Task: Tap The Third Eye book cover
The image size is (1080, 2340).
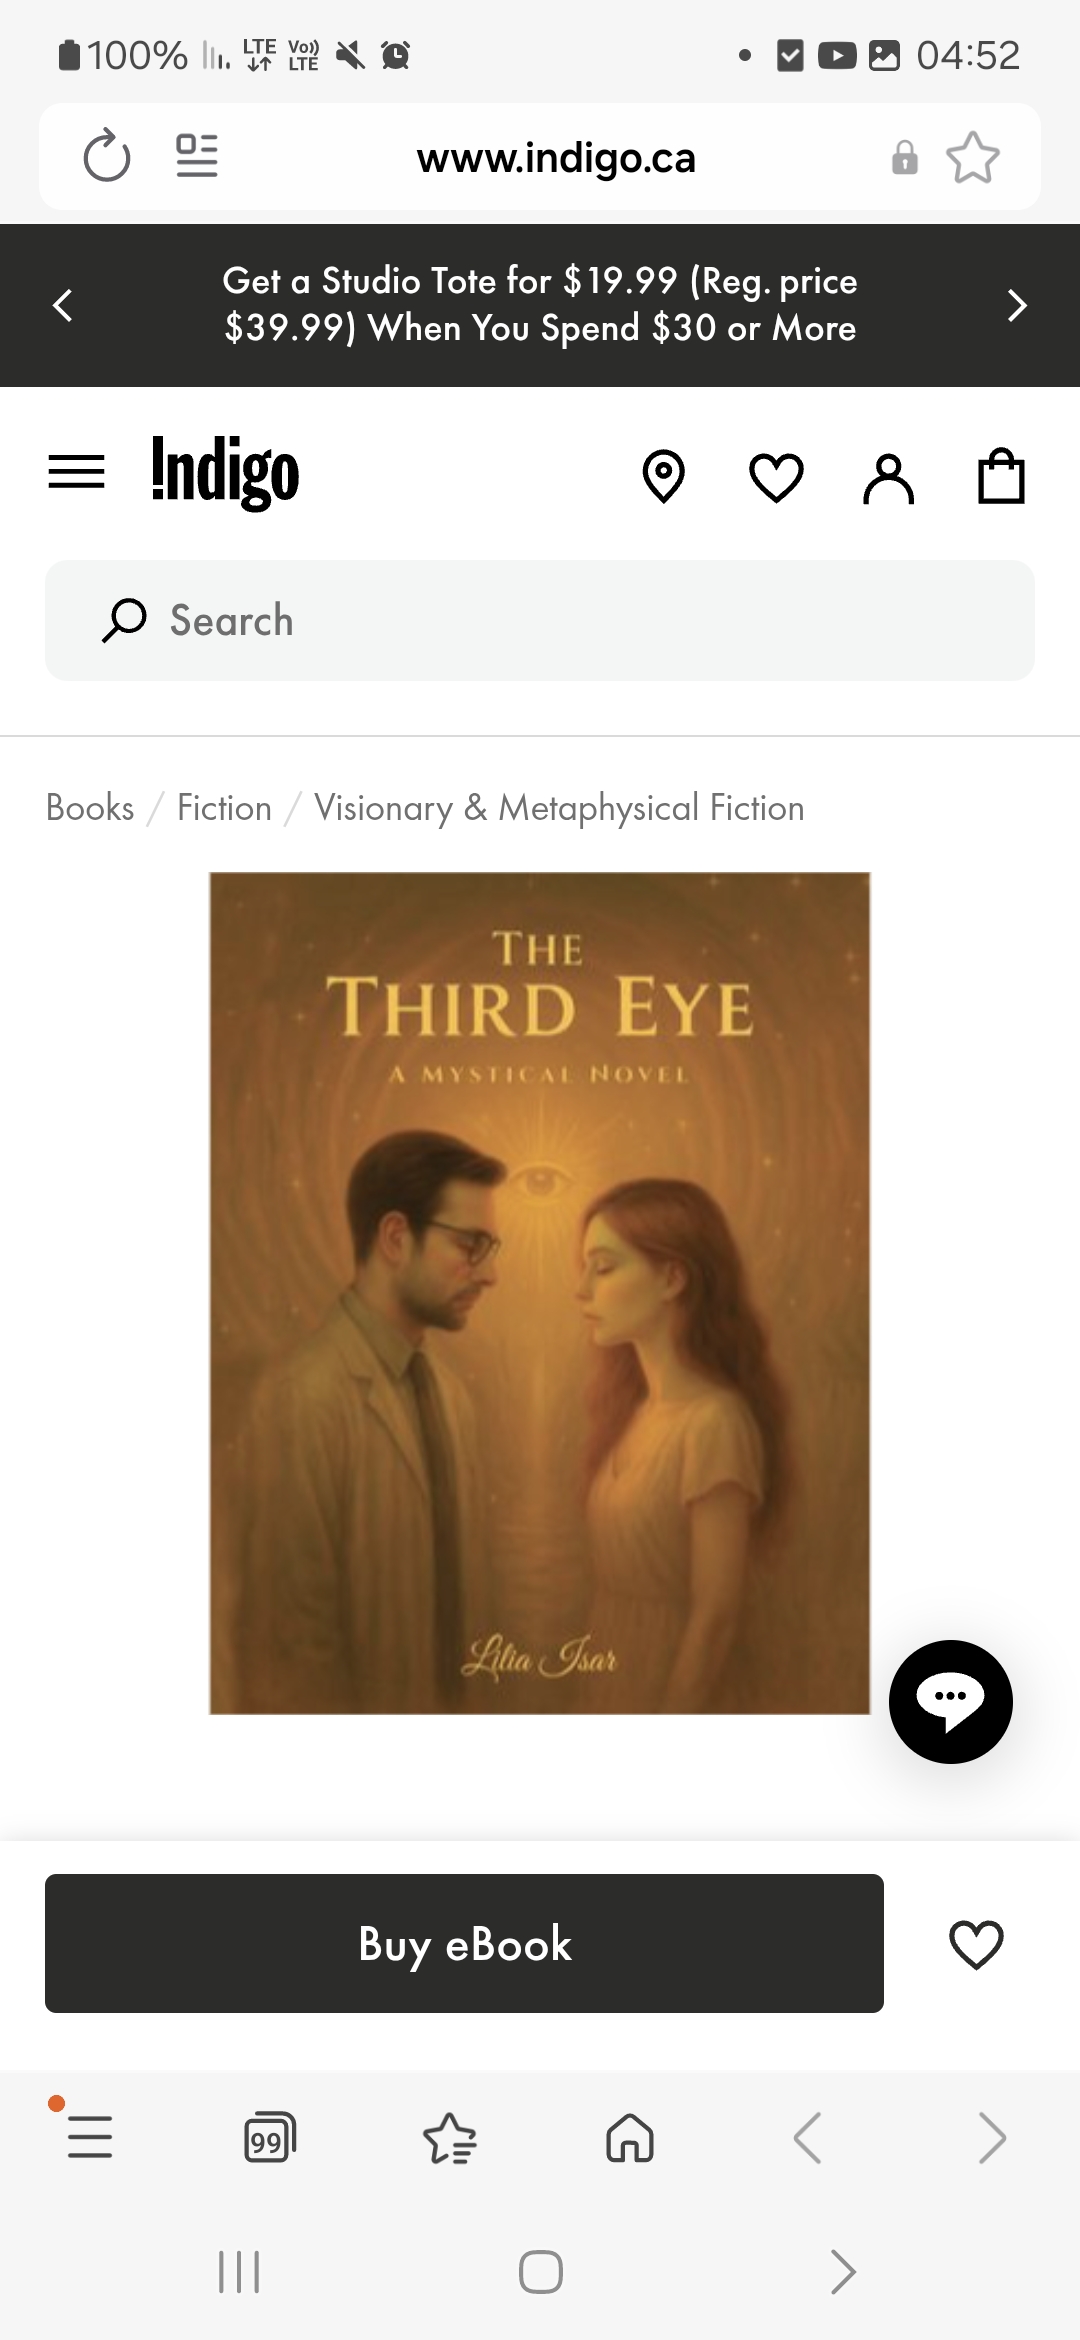Action: click(x=540, y=1293)
